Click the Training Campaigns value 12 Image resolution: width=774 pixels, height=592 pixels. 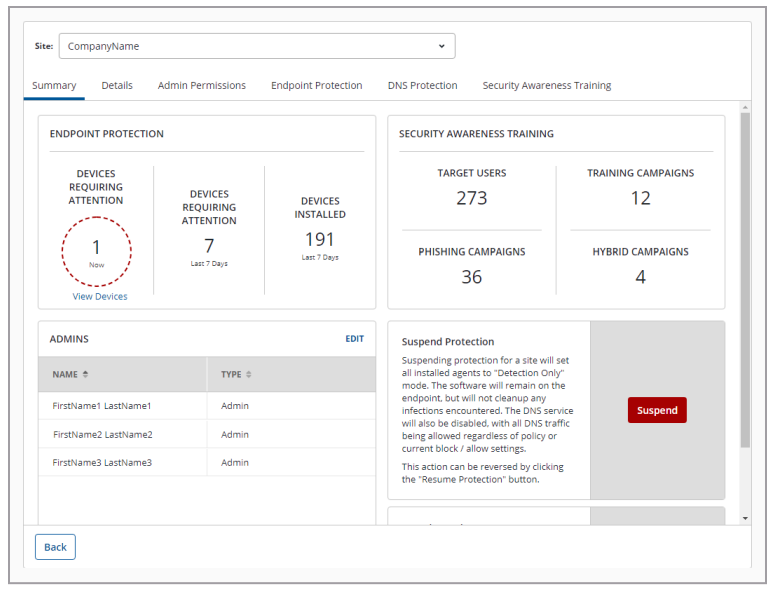click(641, 198)
